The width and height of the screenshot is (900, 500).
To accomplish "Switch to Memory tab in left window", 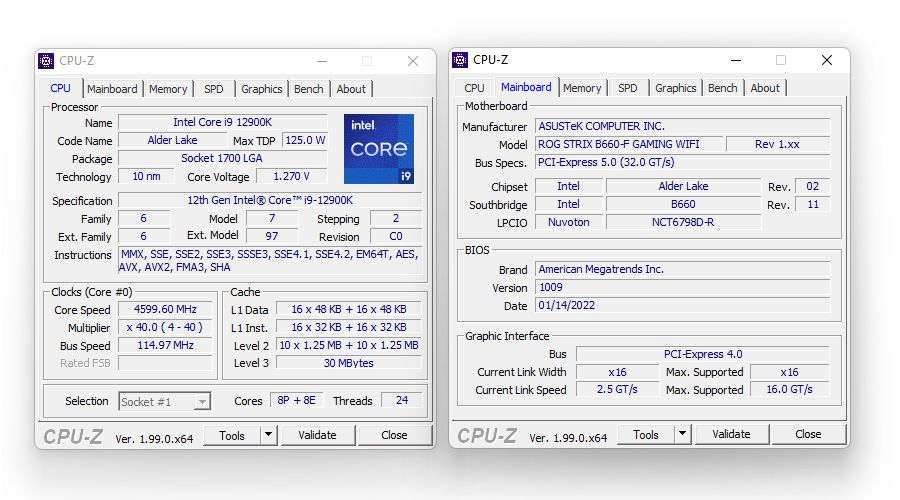I will [x=168, y=89].
